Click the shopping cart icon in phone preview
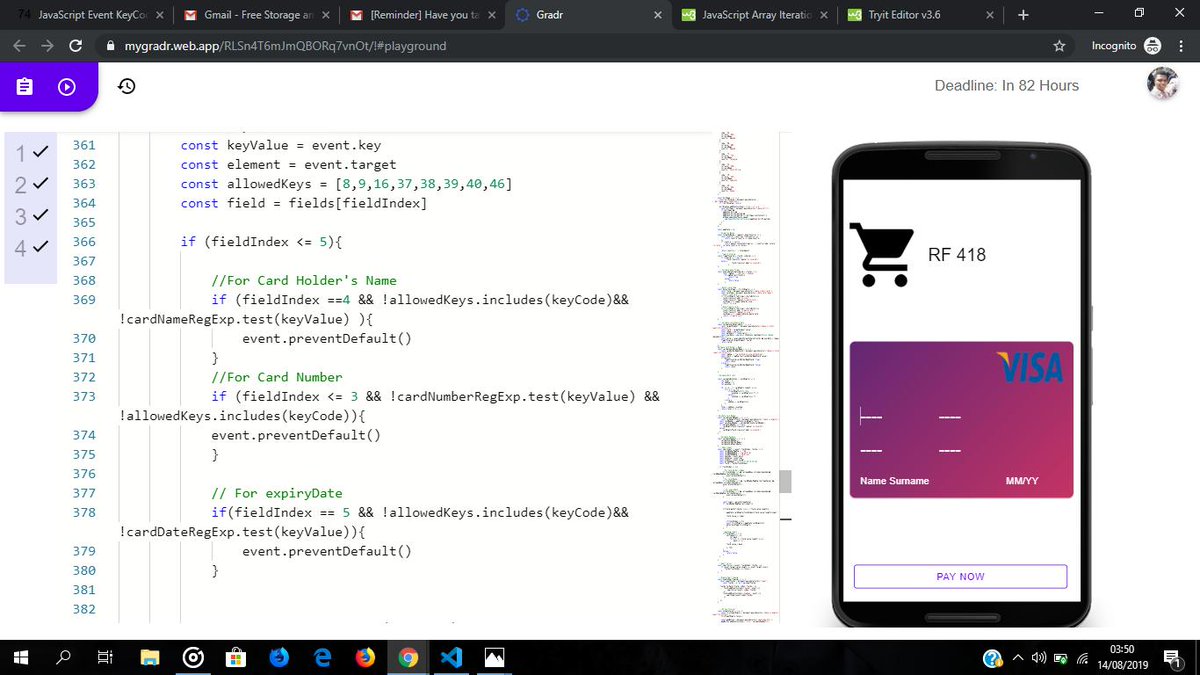The width and height of the screenshot is (1200, 675). (881, 254)
